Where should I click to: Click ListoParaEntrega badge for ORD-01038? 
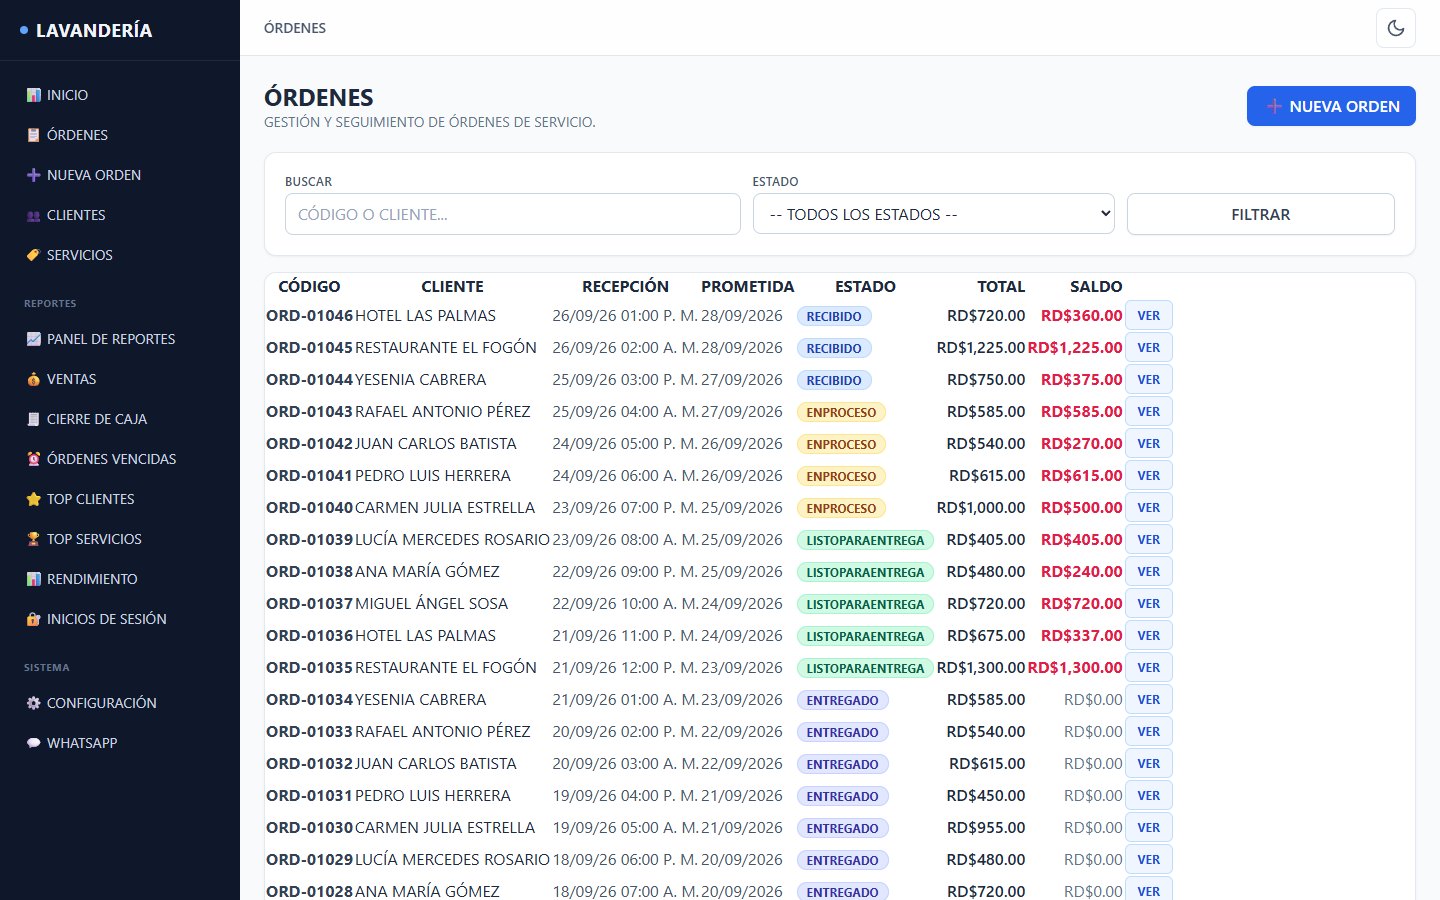[x=866, y=572]
